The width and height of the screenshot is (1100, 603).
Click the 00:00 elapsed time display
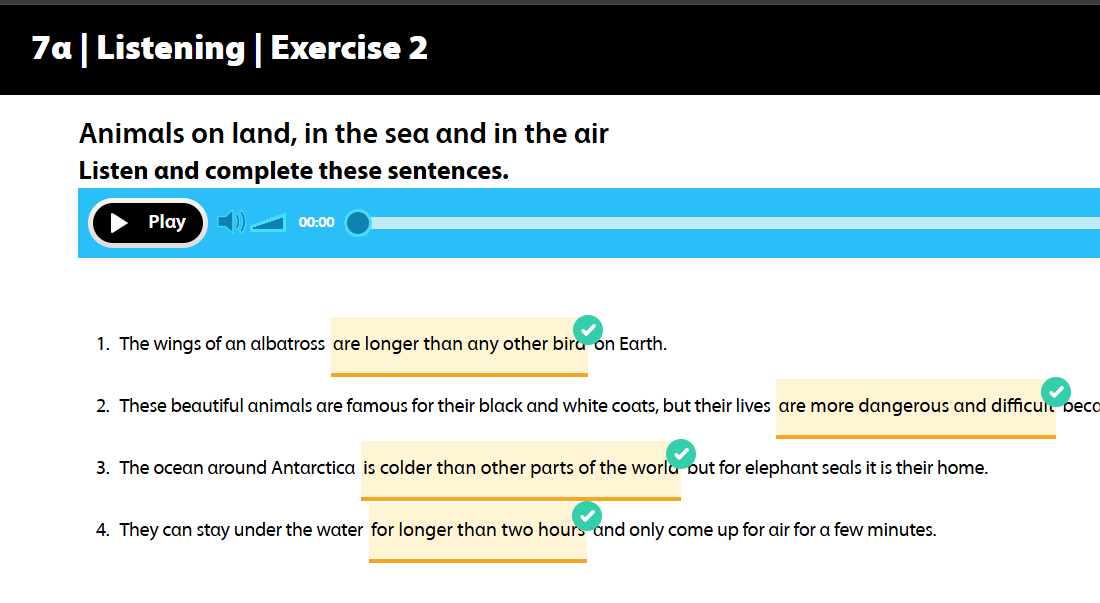pyautogui.click(x=316, y=222)
